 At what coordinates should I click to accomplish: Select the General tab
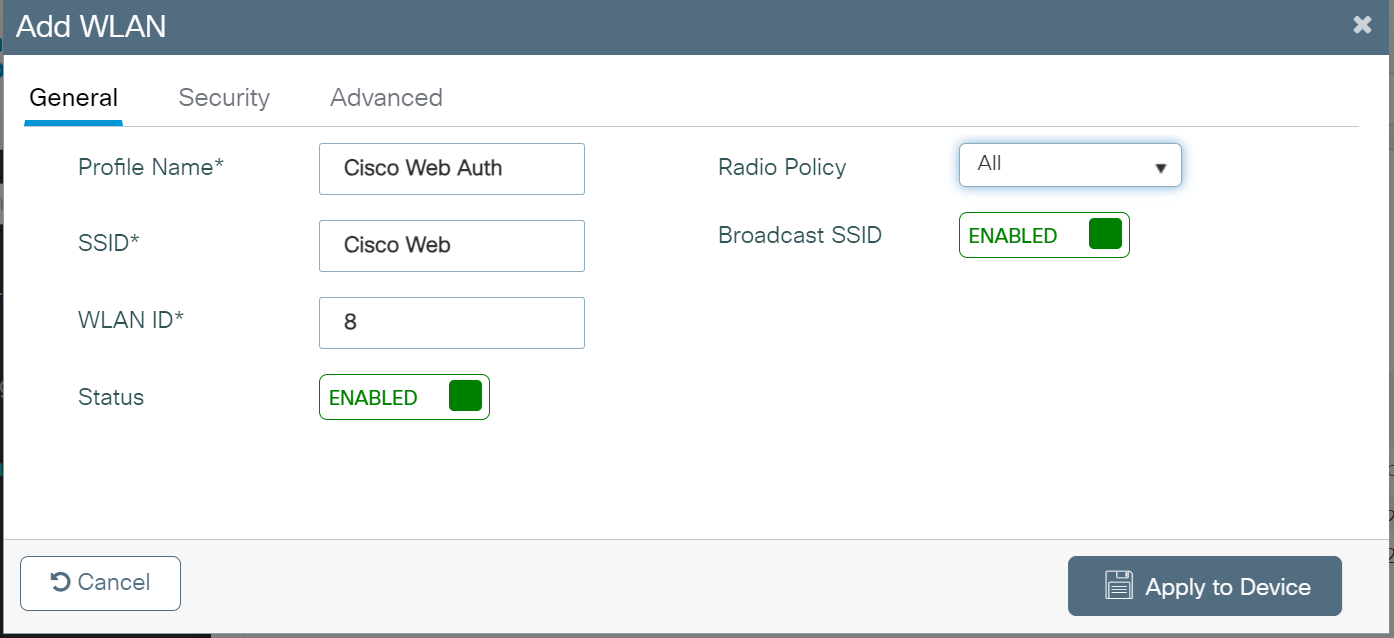click(74, 98)
